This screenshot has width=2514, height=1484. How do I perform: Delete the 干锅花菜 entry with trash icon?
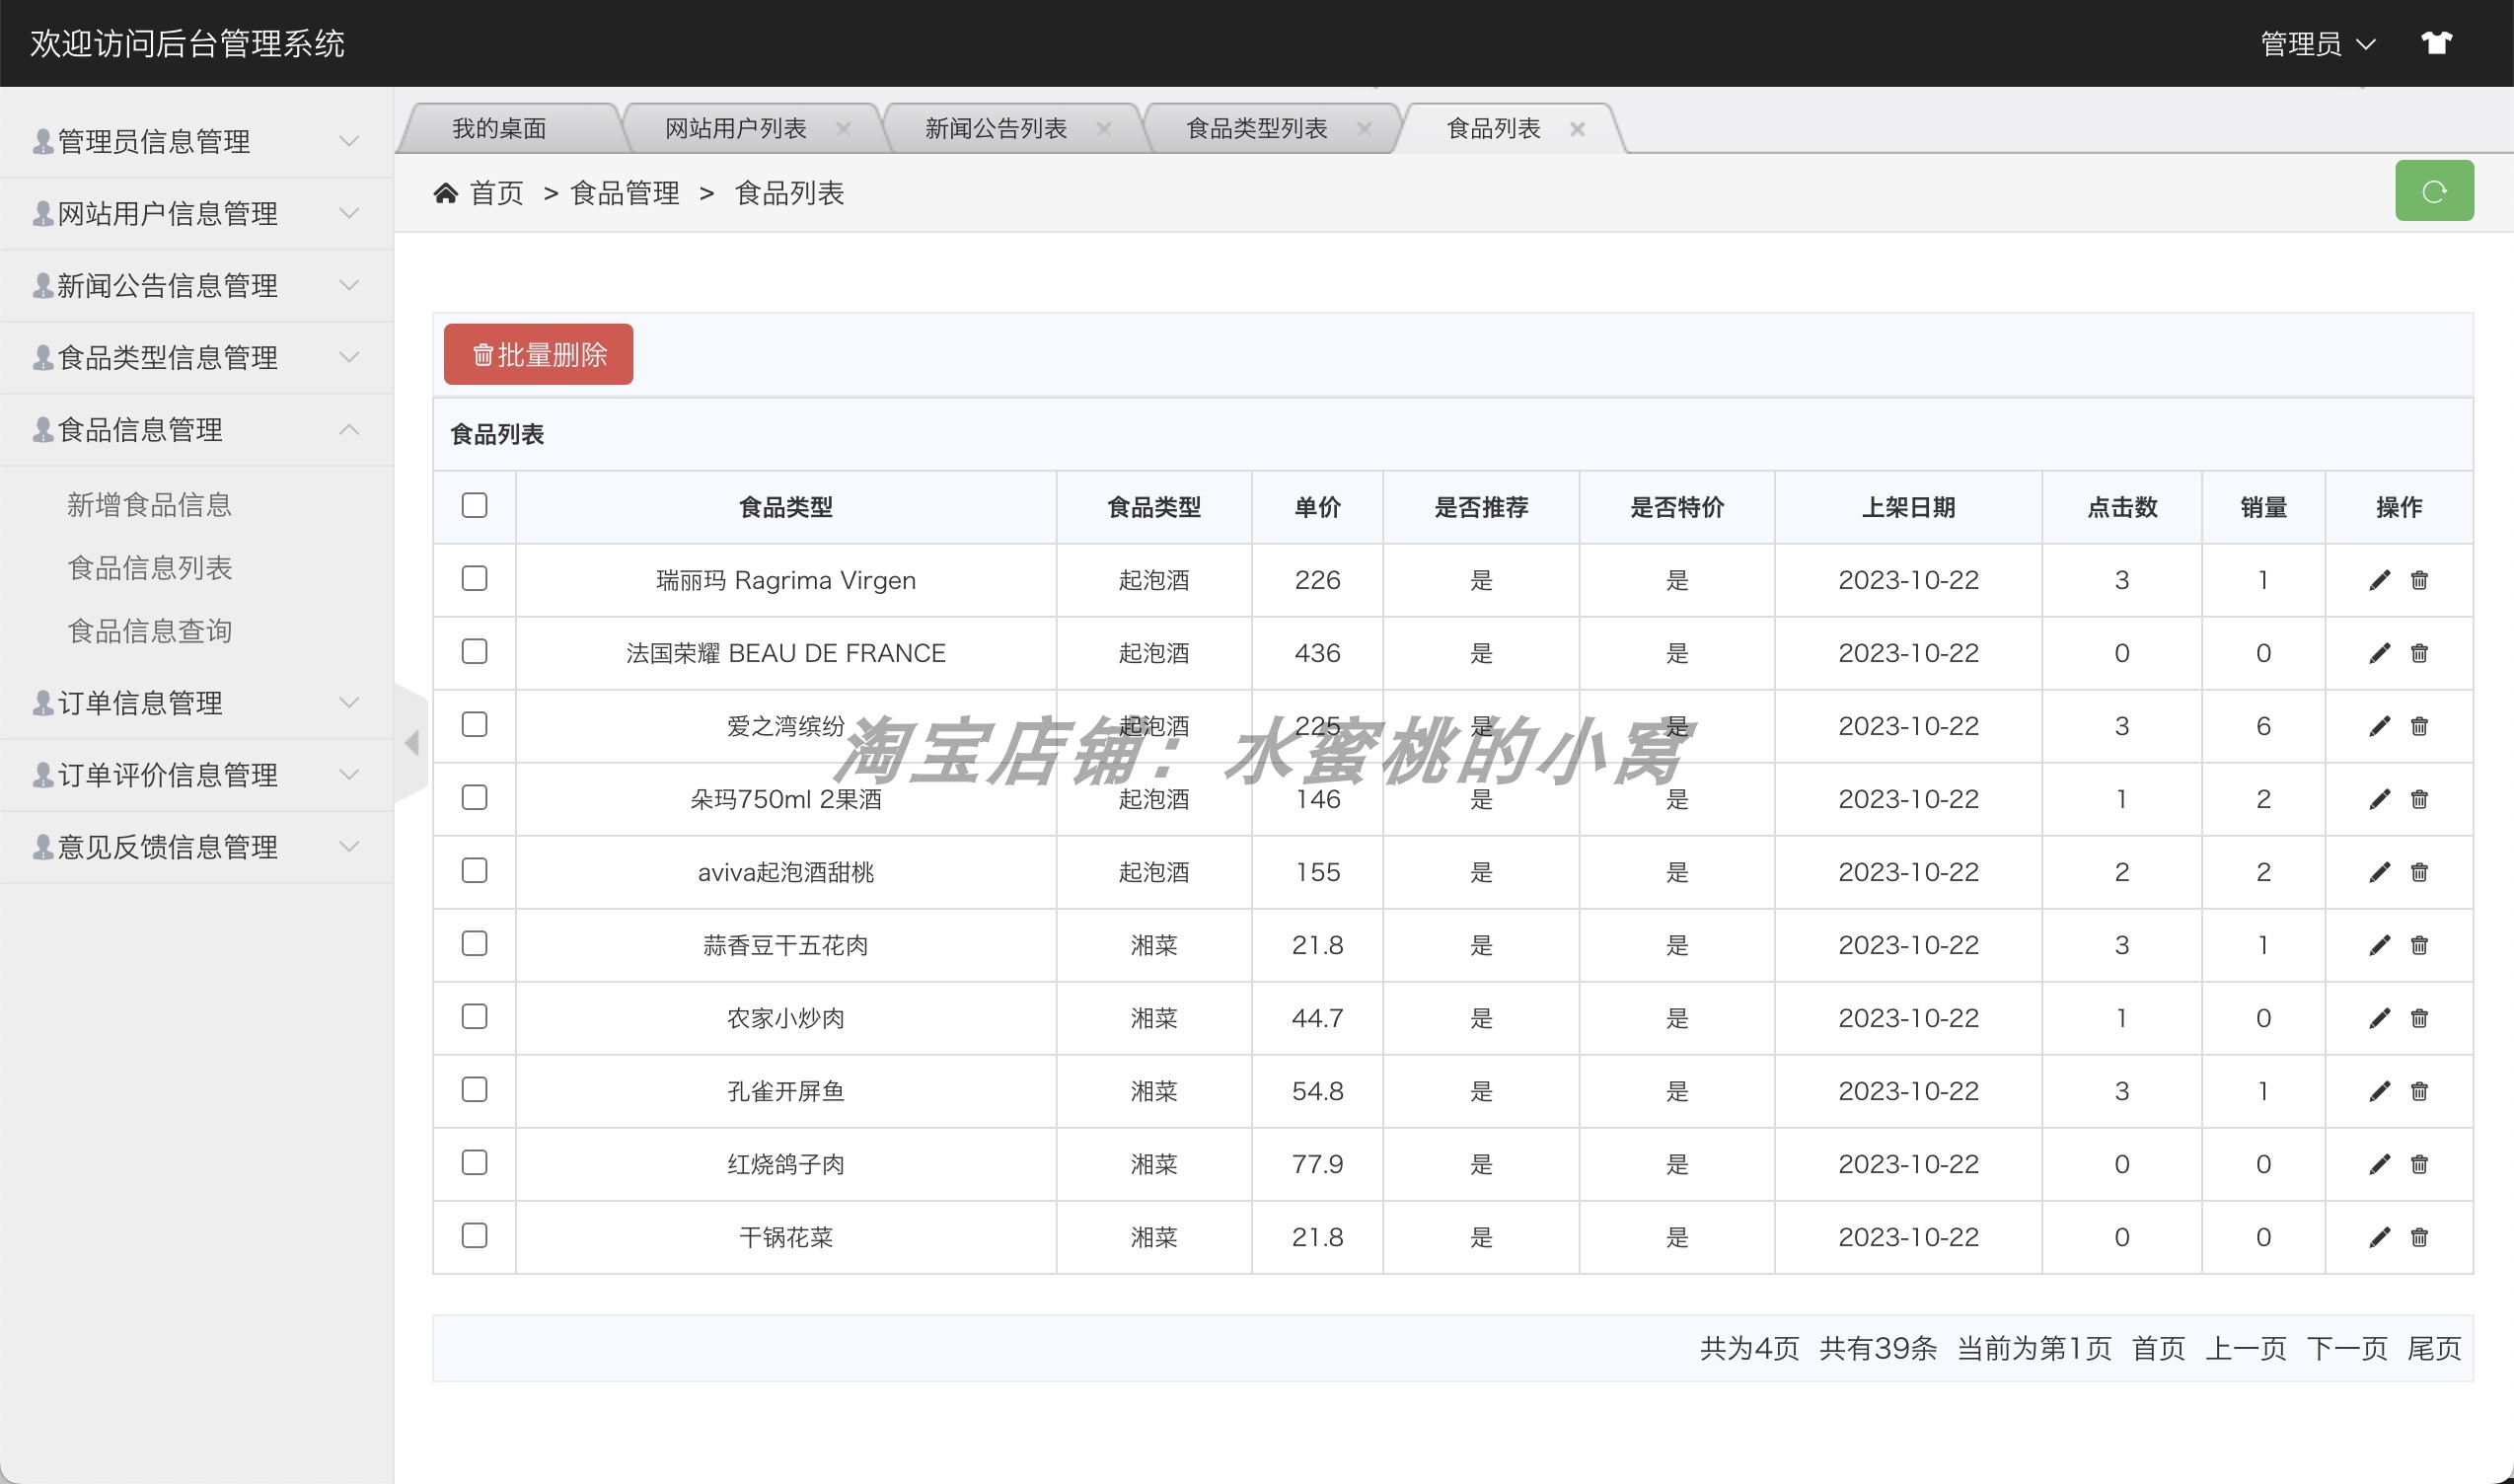(x=2419, y=1237)
